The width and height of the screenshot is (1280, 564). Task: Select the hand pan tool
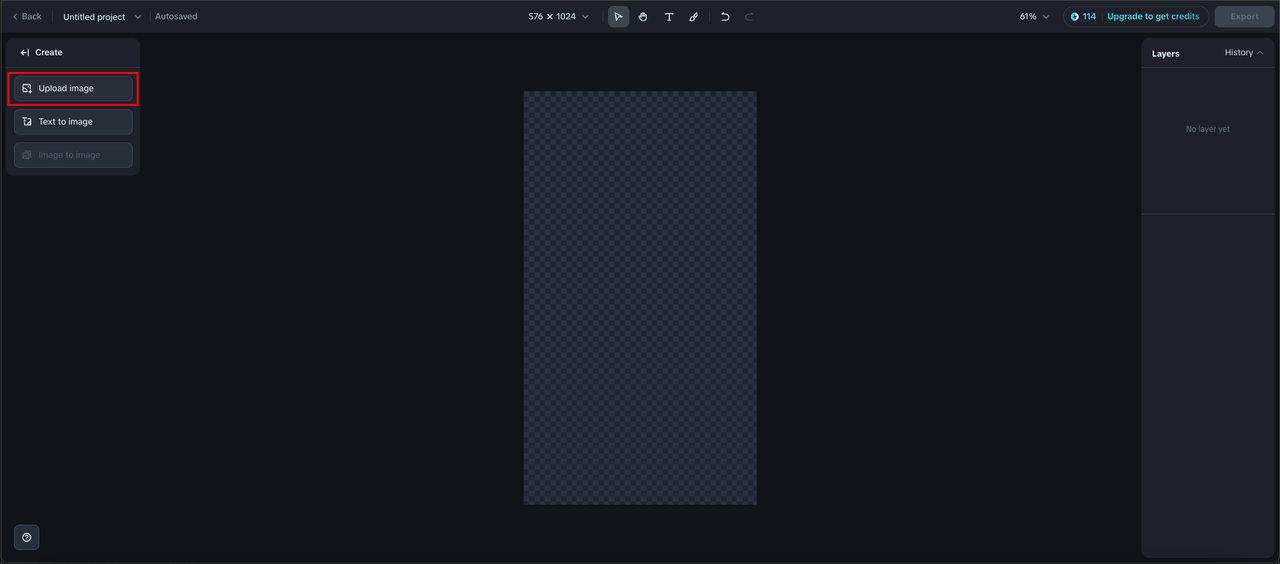643,17
